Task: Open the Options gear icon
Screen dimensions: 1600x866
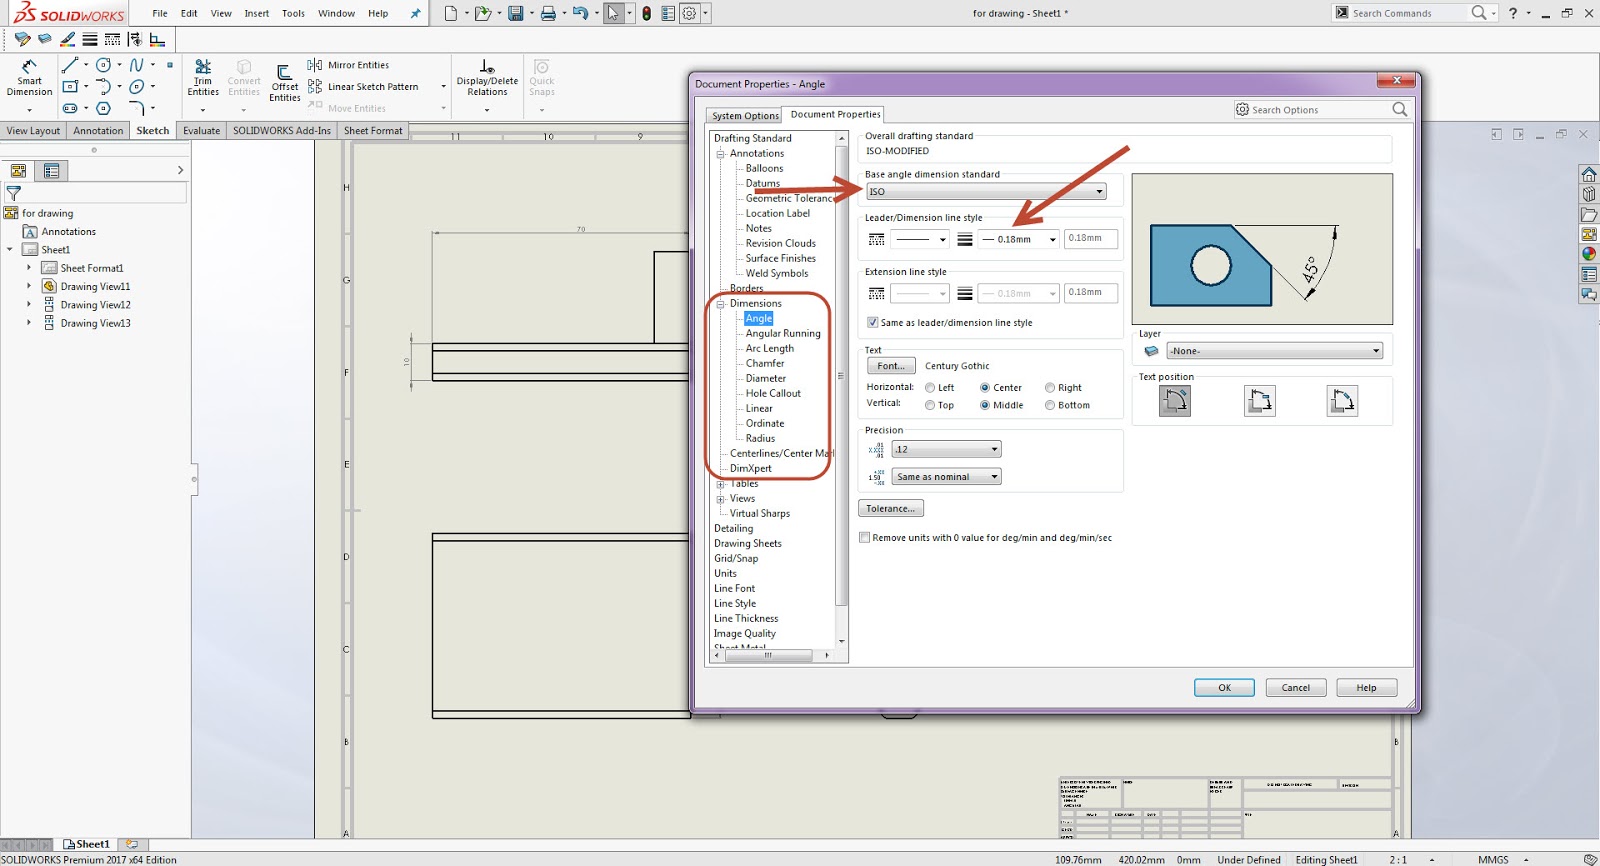Action: click(x=689, y=13)
